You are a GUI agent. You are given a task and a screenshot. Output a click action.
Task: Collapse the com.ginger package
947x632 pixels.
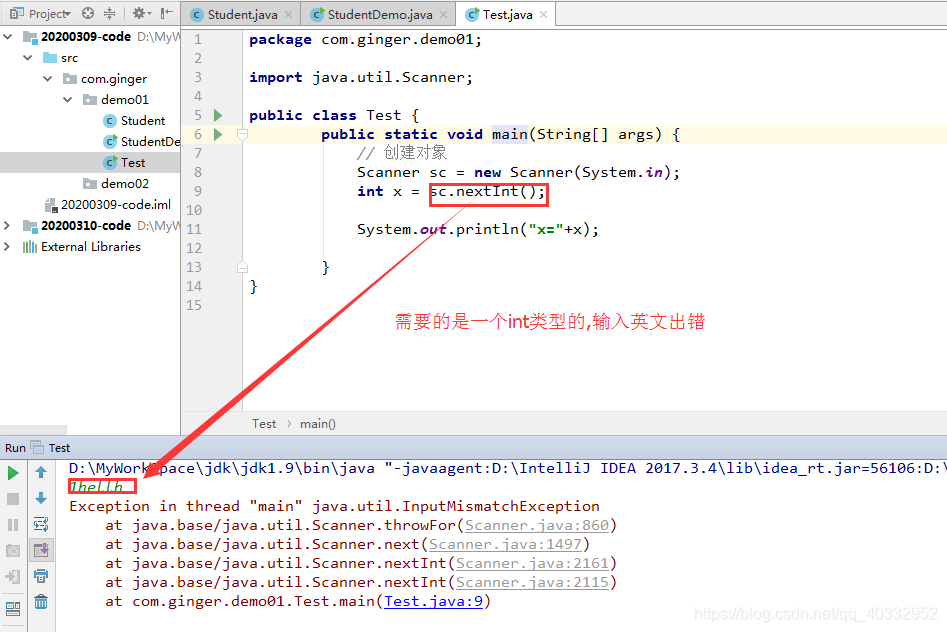[48, 79]
